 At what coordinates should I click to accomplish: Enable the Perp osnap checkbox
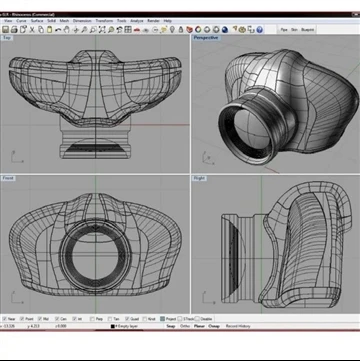coord(92,319)
